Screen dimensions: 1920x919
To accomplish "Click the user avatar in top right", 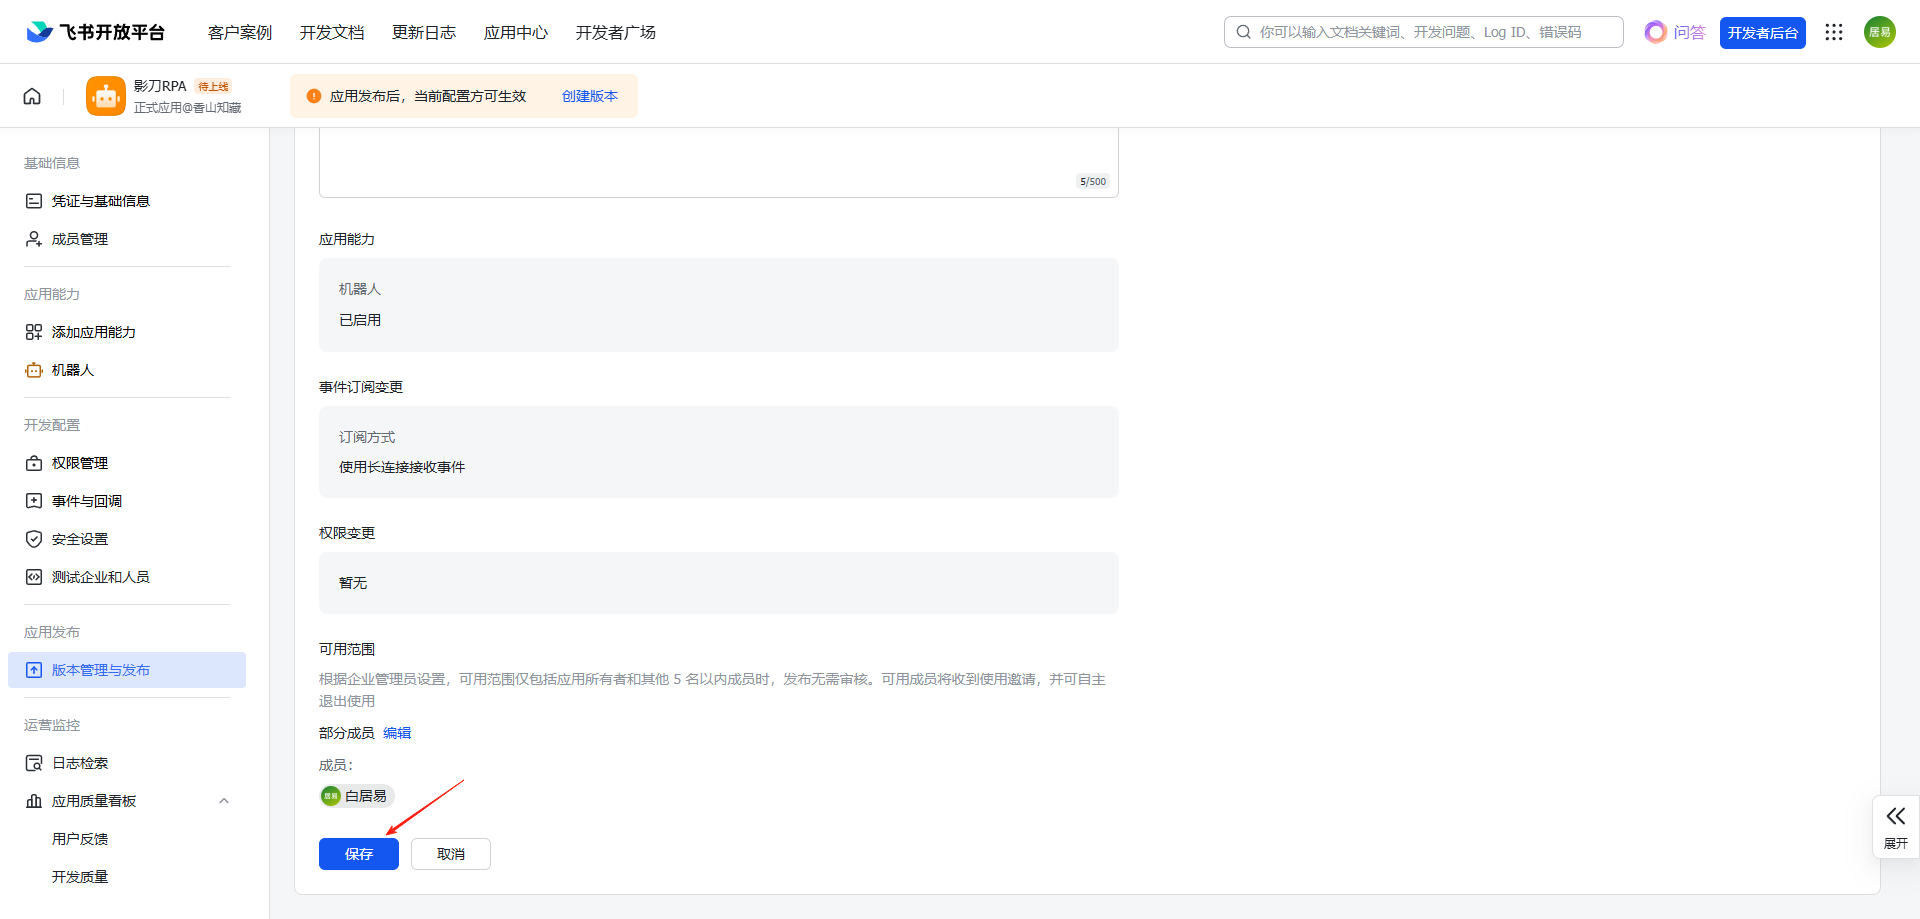I will coord(1879,32).
